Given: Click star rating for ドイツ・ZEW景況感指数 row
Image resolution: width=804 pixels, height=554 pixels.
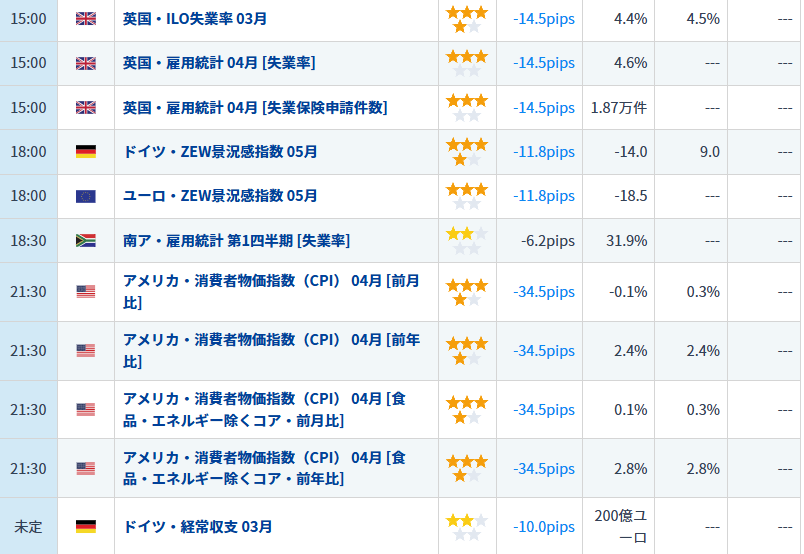Looking at the screenshot, I should pos(466,152).
